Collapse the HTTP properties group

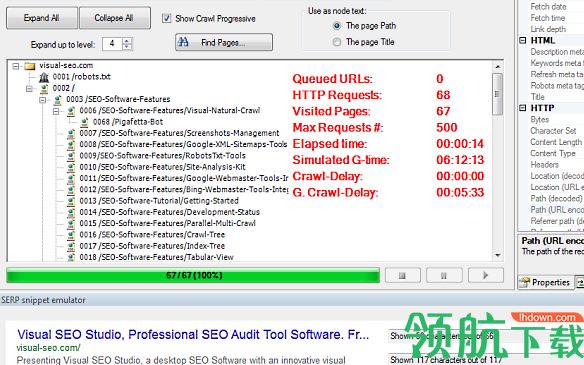point(523,108)
